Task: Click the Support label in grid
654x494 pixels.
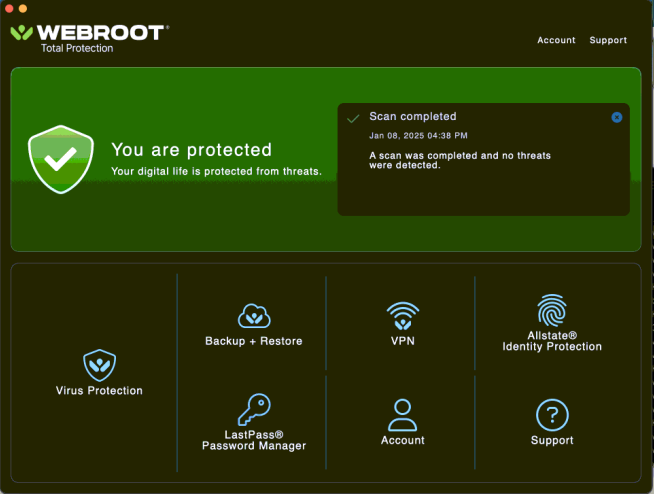Action: (552, 440)
